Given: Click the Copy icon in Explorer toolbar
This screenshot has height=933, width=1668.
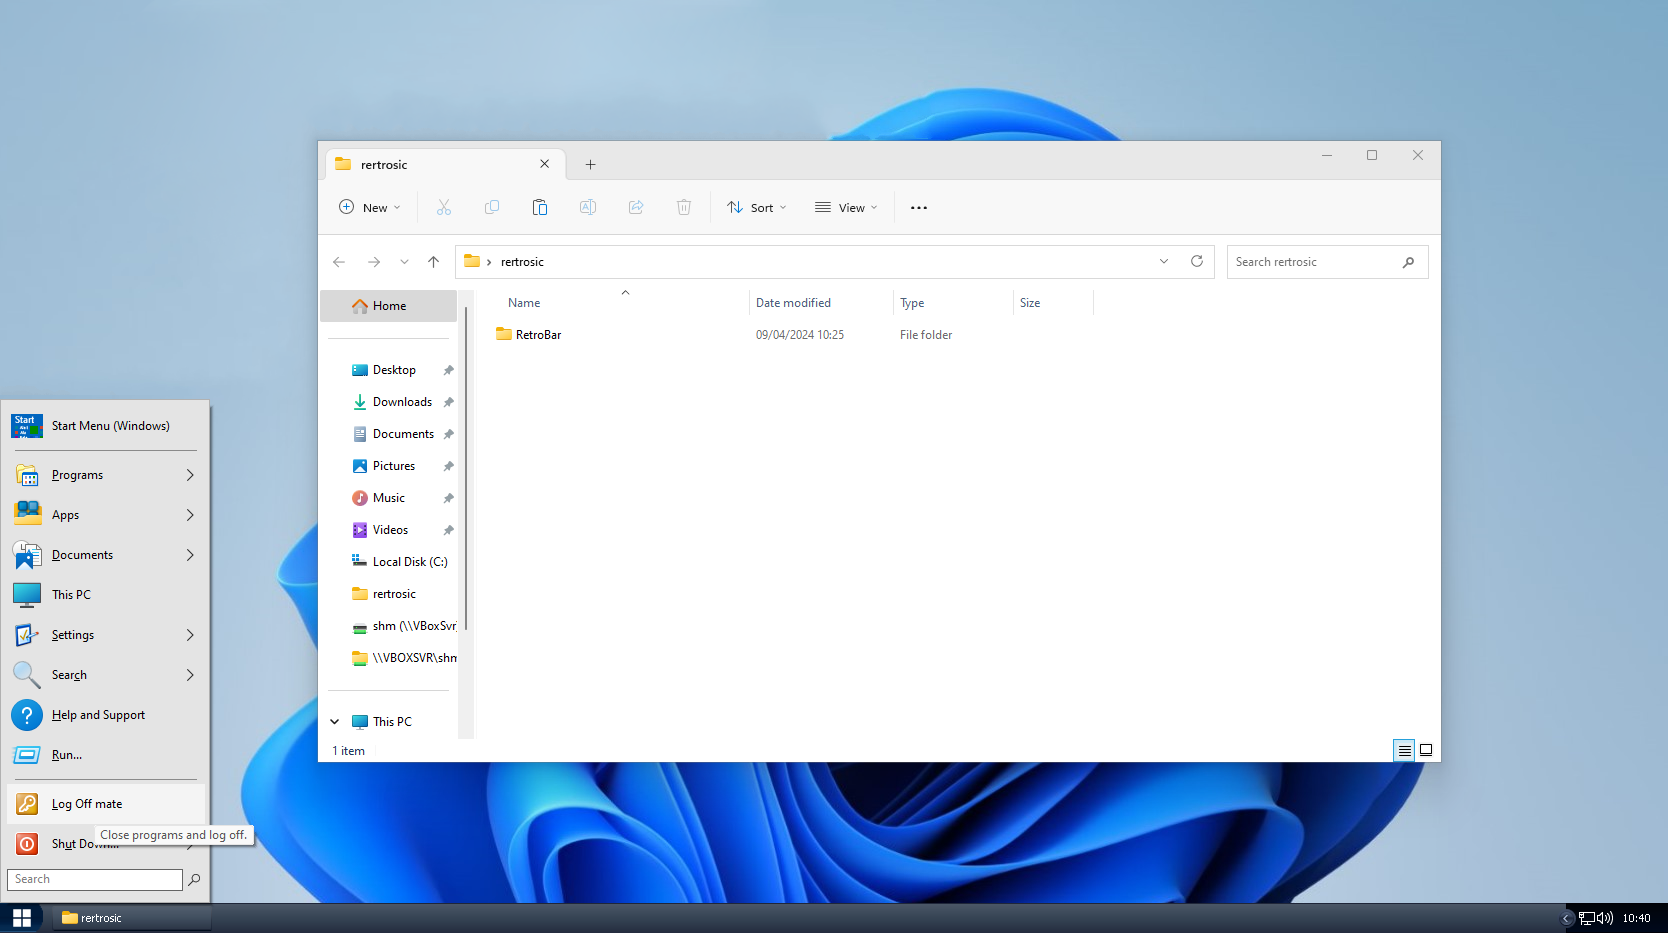Looking at the screenshot, I should (492, 207).
